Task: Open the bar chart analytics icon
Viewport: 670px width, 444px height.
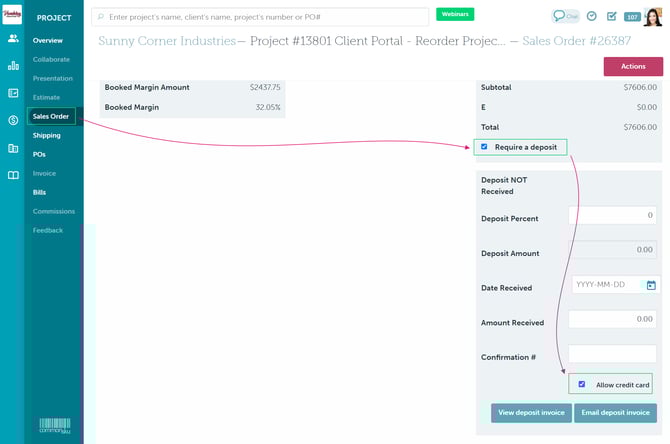Action: click(13, 66)
